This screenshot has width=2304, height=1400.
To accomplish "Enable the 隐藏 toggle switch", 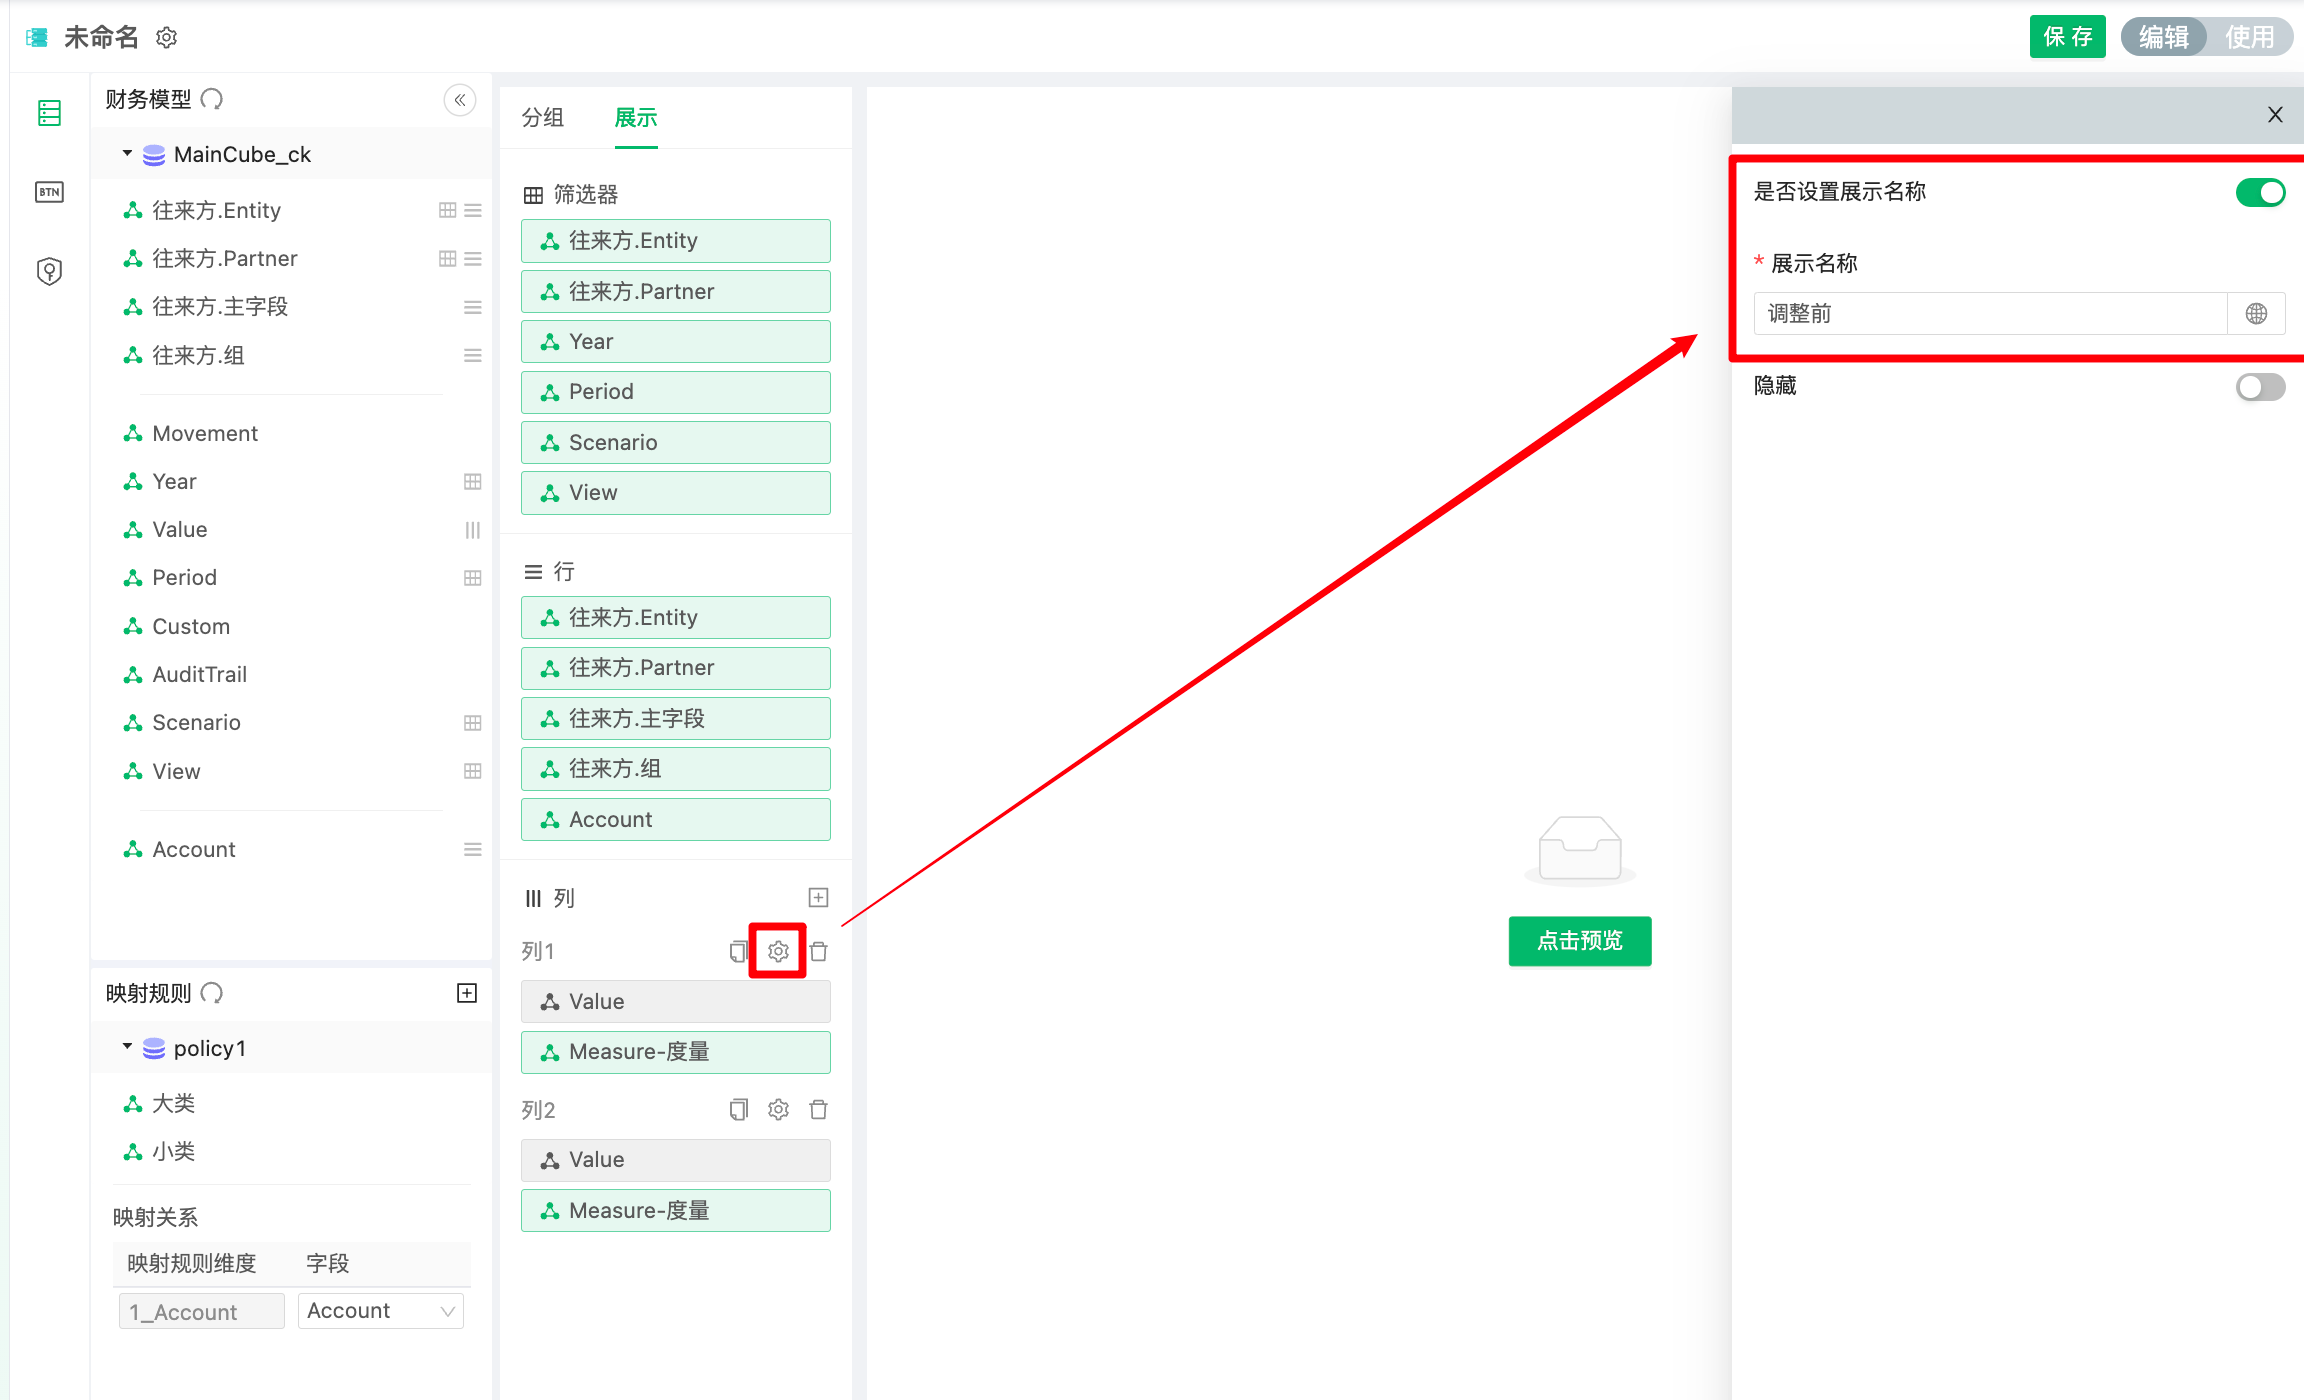I will pos(2260,386).
